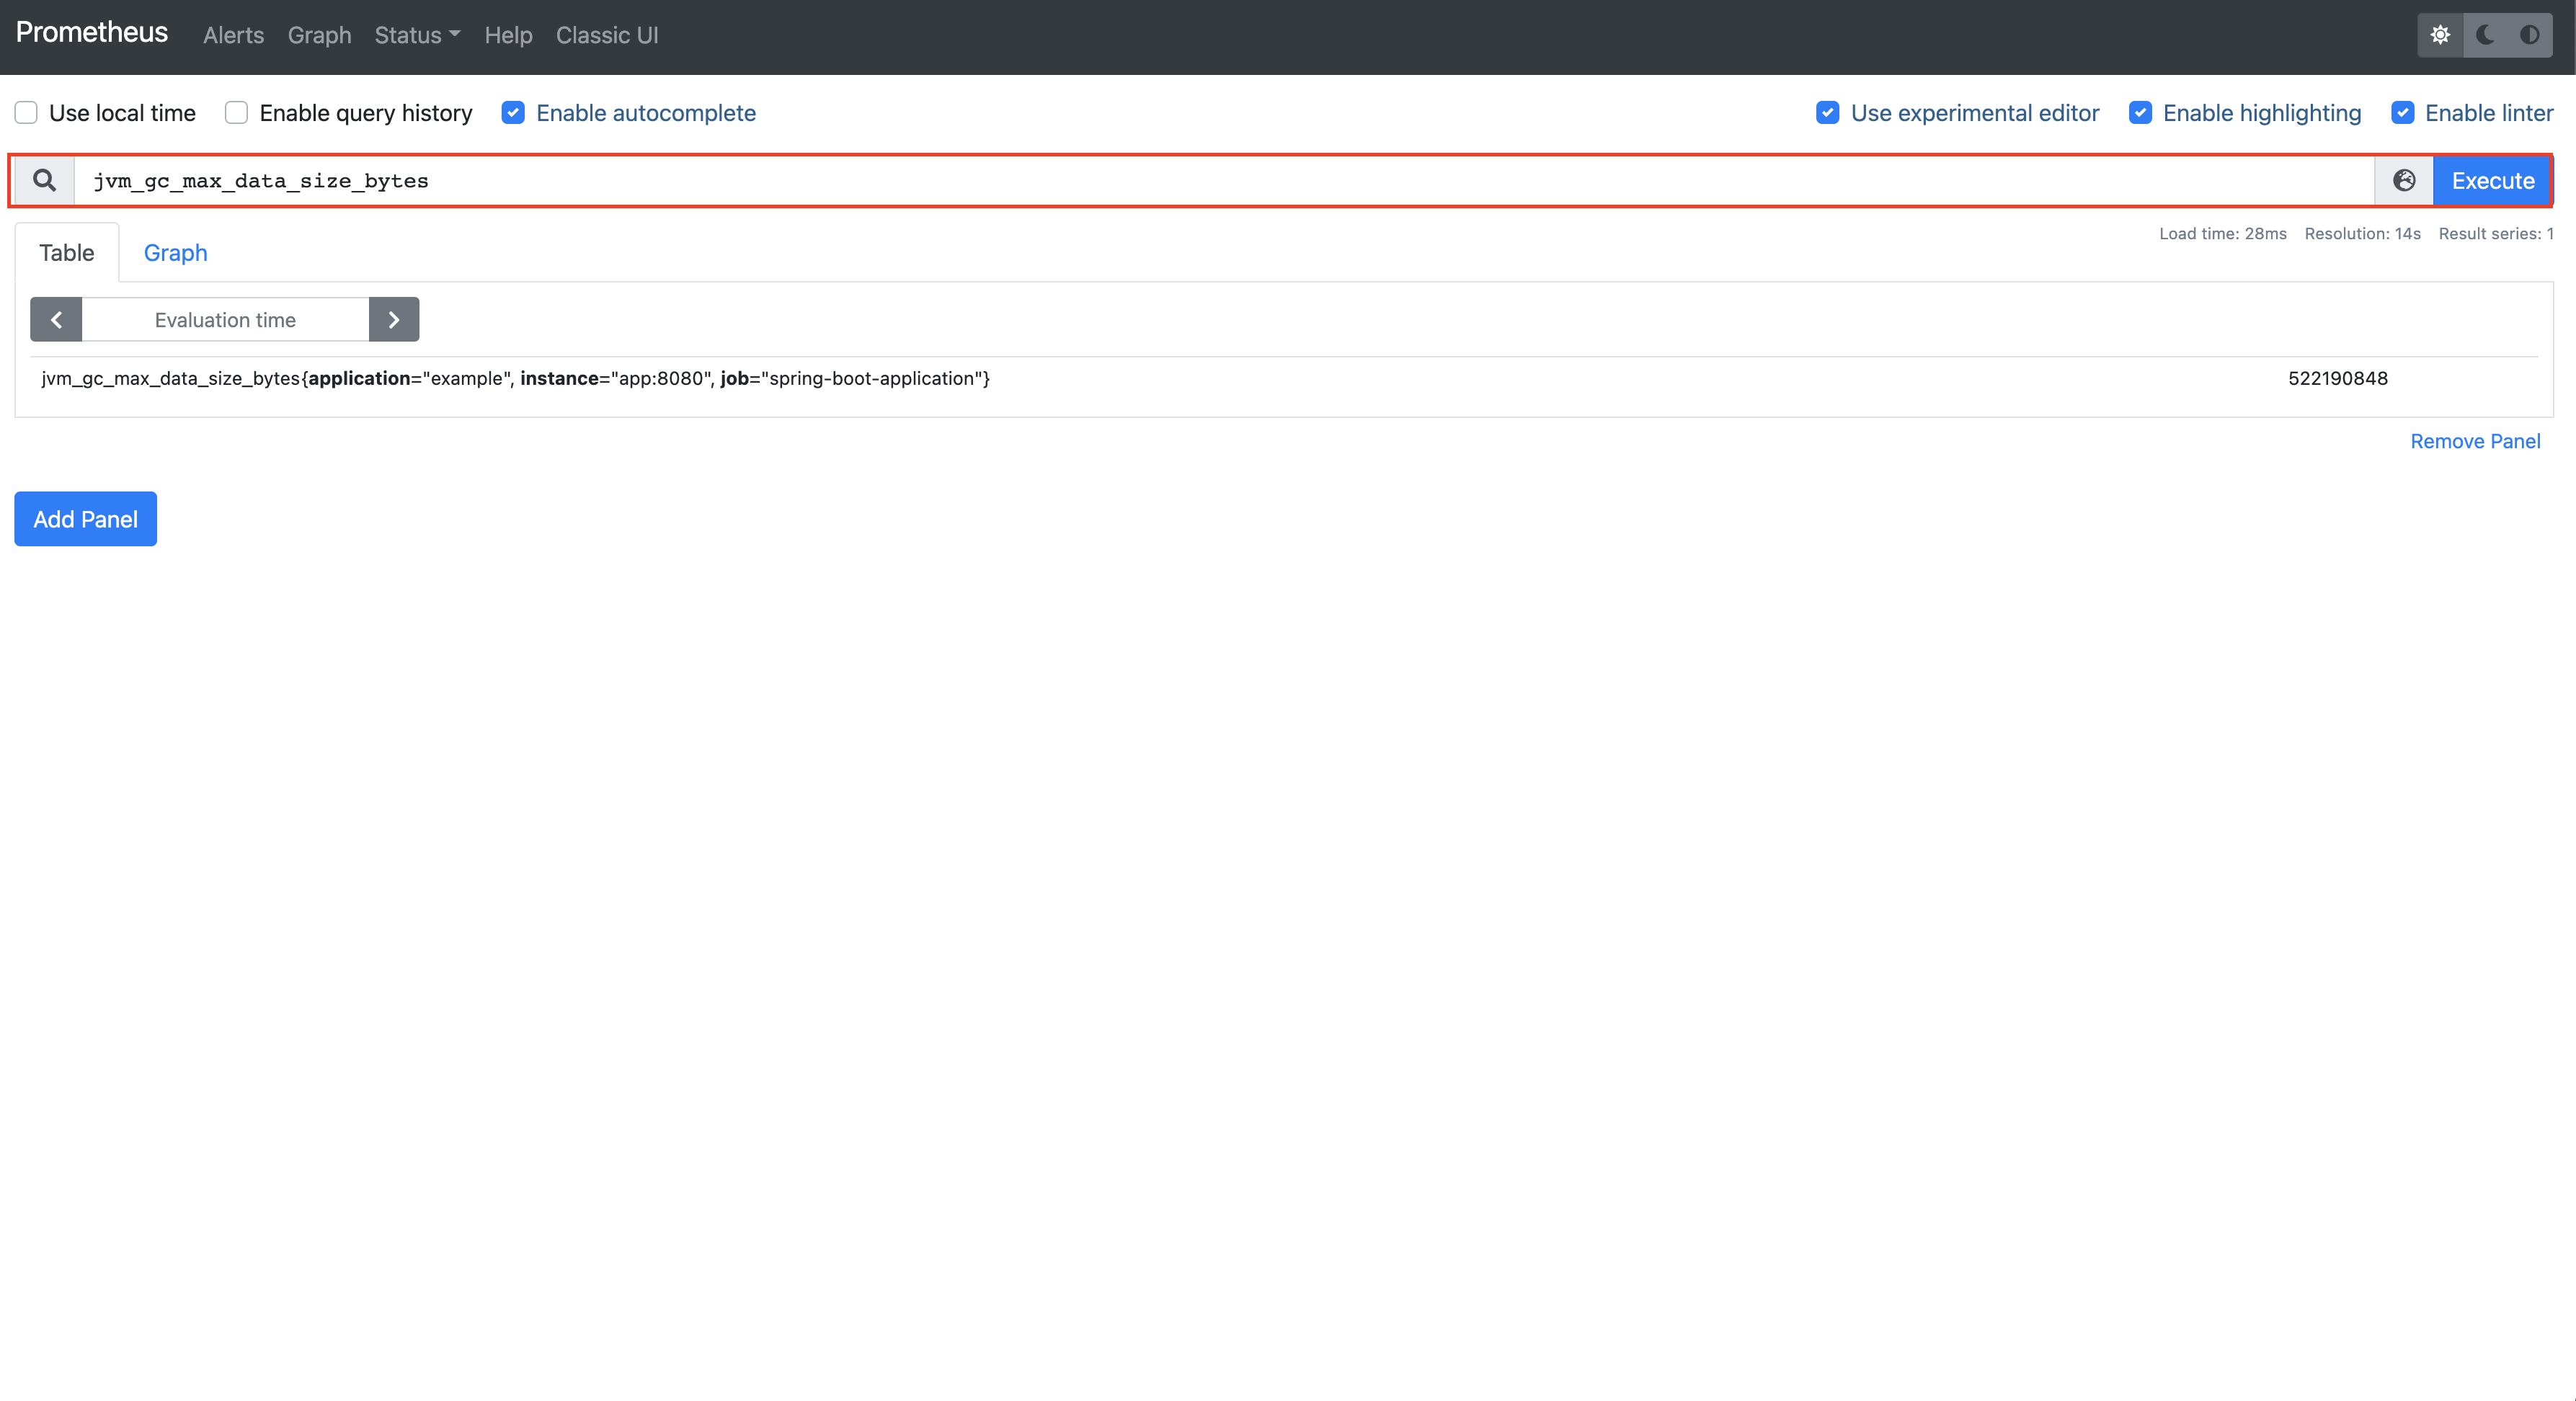This screenshot has width=2576, height=1401.
Task: Step evaluation time forward arrow
Action: (x=394, y=320)
